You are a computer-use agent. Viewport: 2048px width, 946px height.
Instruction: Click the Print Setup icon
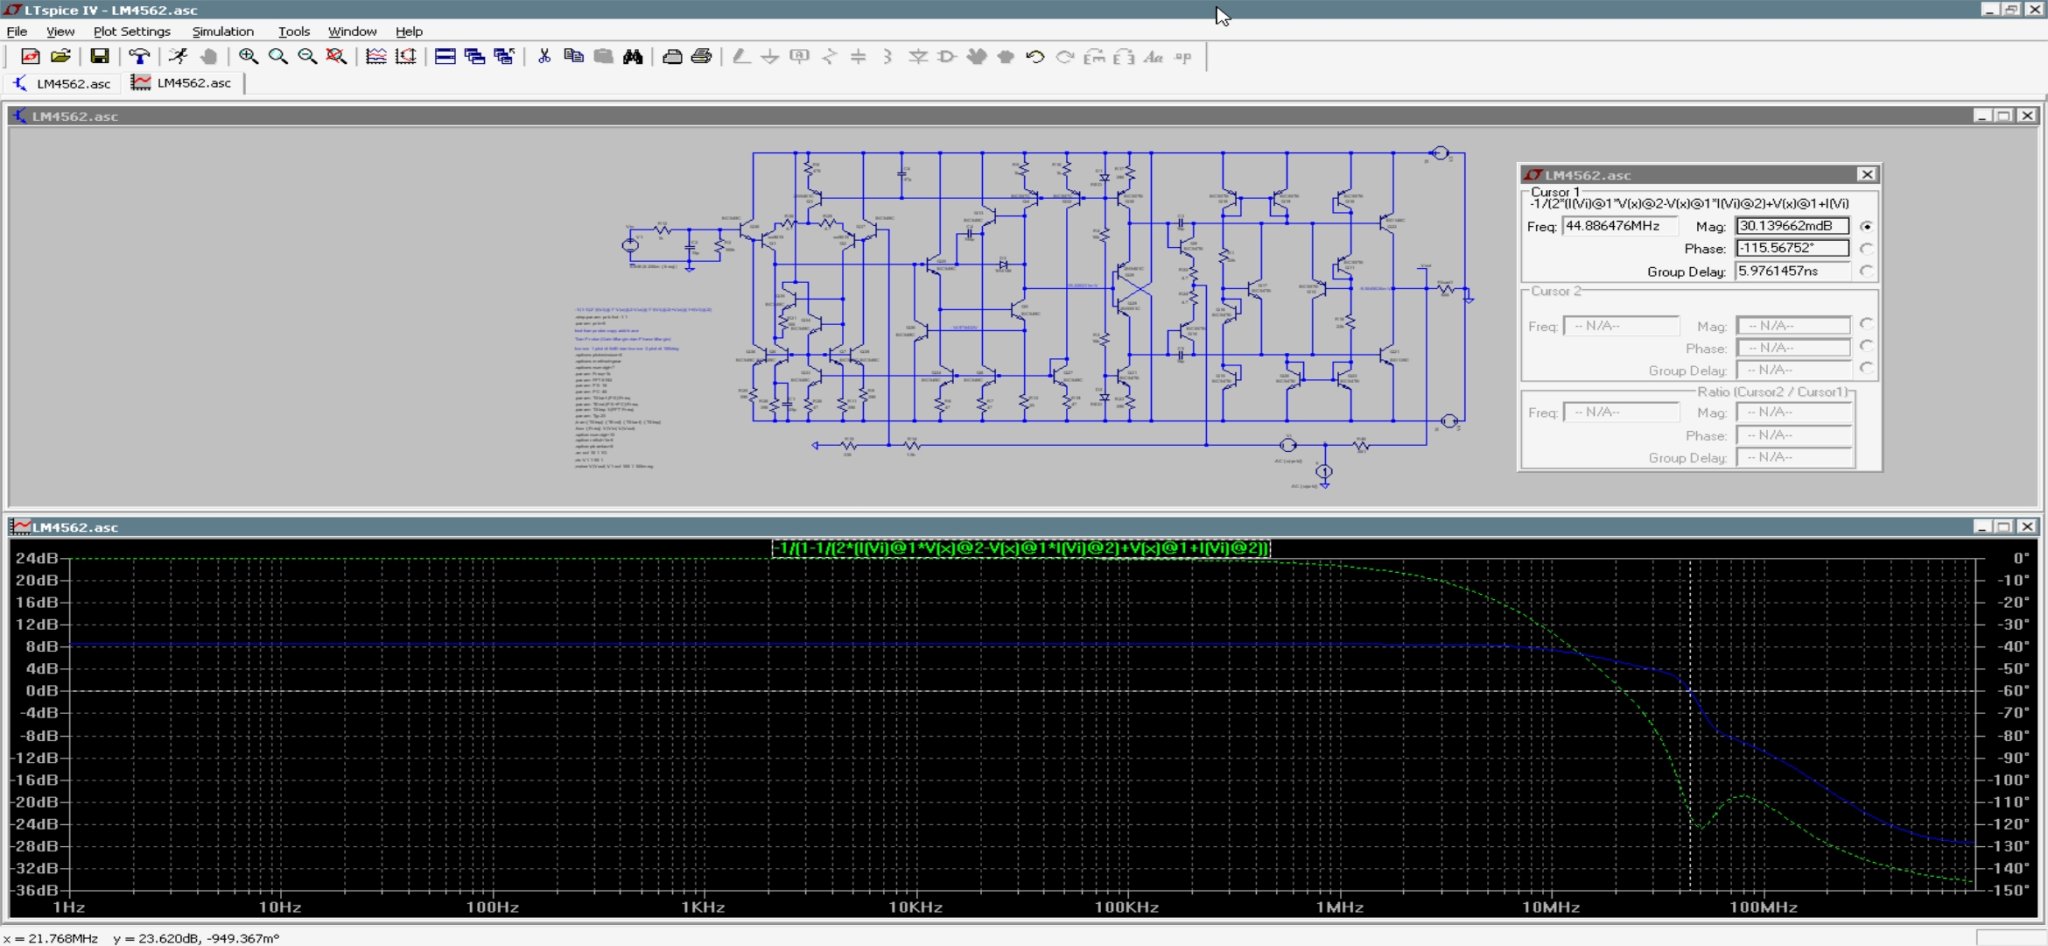[672, 56]
